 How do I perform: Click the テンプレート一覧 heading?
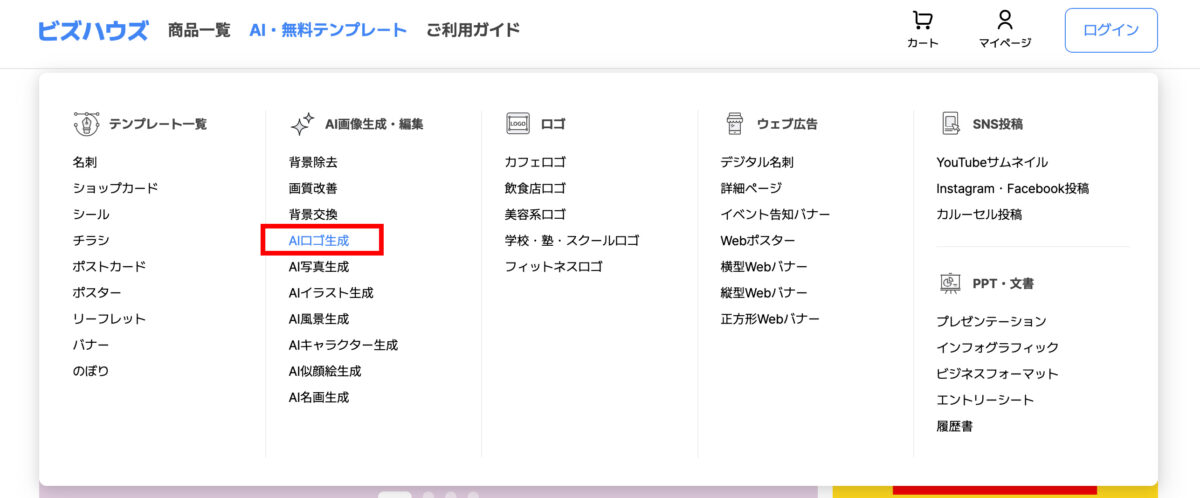pos(158,124)
